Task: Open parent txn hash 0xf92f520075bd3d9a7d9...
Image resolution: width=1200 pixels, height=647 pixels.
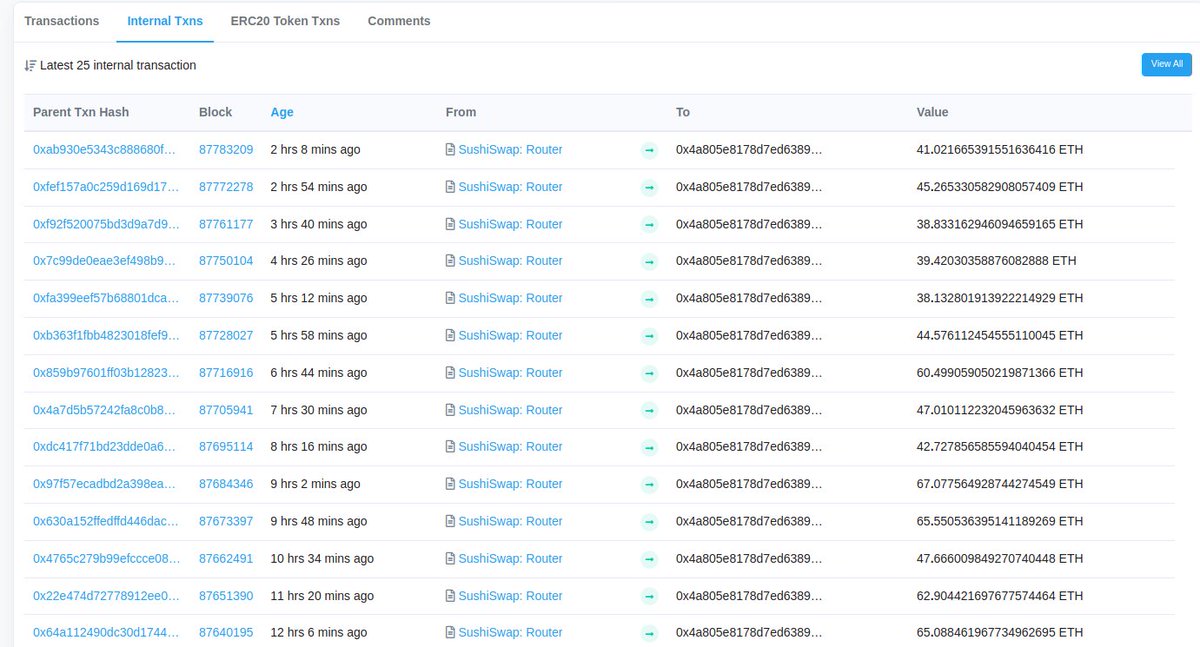Action: click(x=105, y=224)
